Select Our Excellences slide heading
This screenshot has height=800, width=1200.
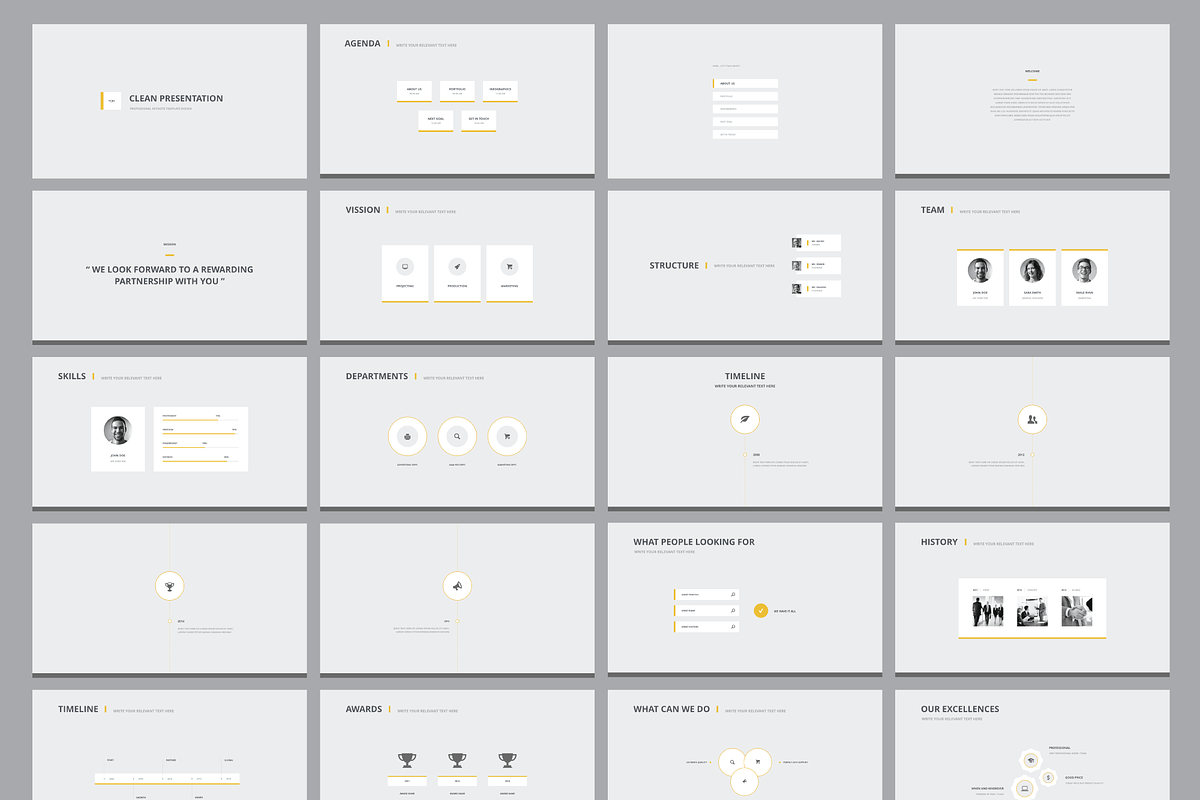point(960,709)
